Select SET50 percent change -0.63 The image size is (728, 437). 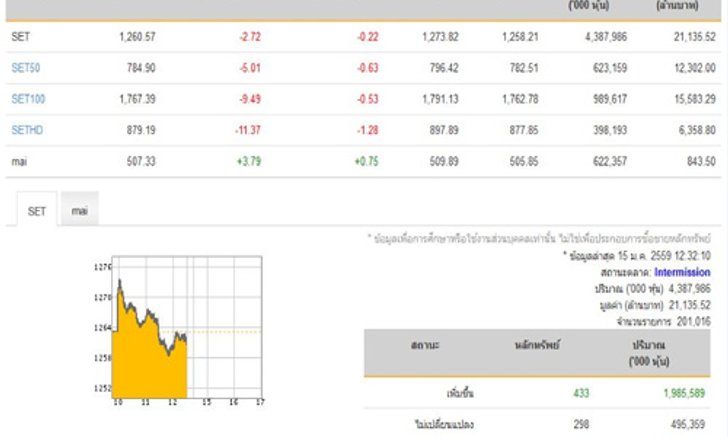(368, 68)
